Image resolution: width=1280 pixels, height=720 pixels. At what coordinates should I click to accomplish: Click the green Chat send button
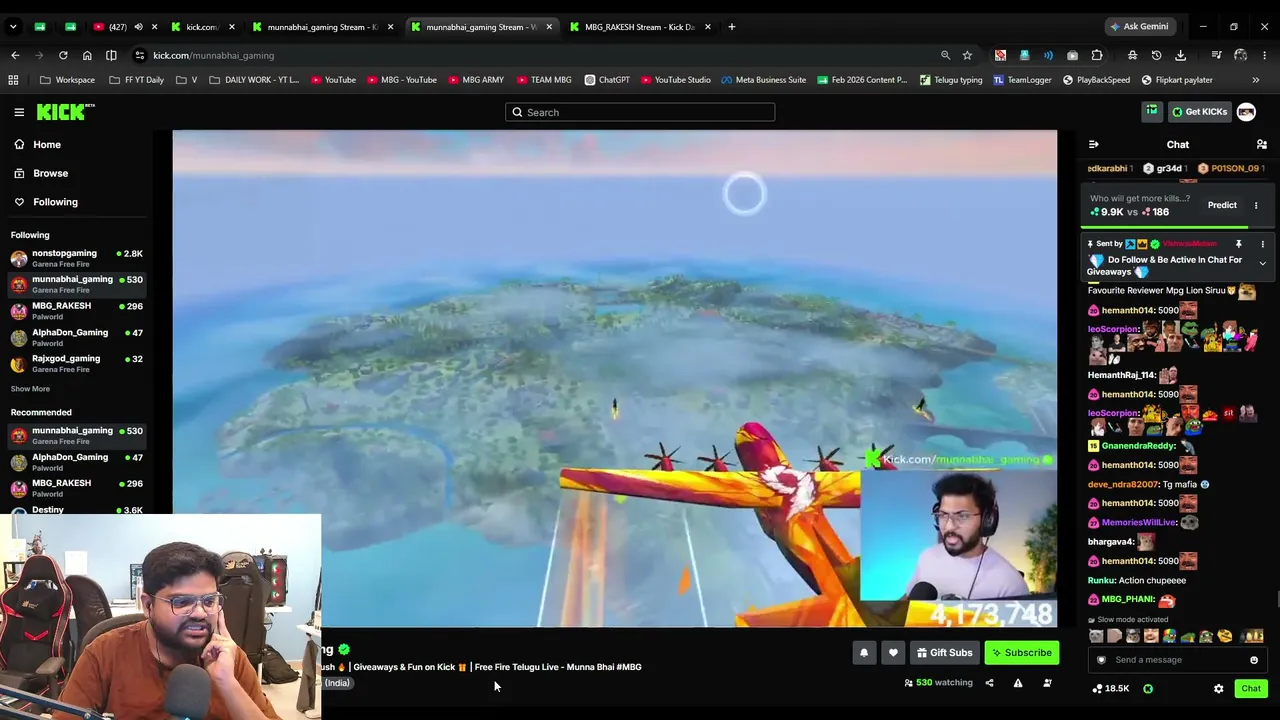1251,689
